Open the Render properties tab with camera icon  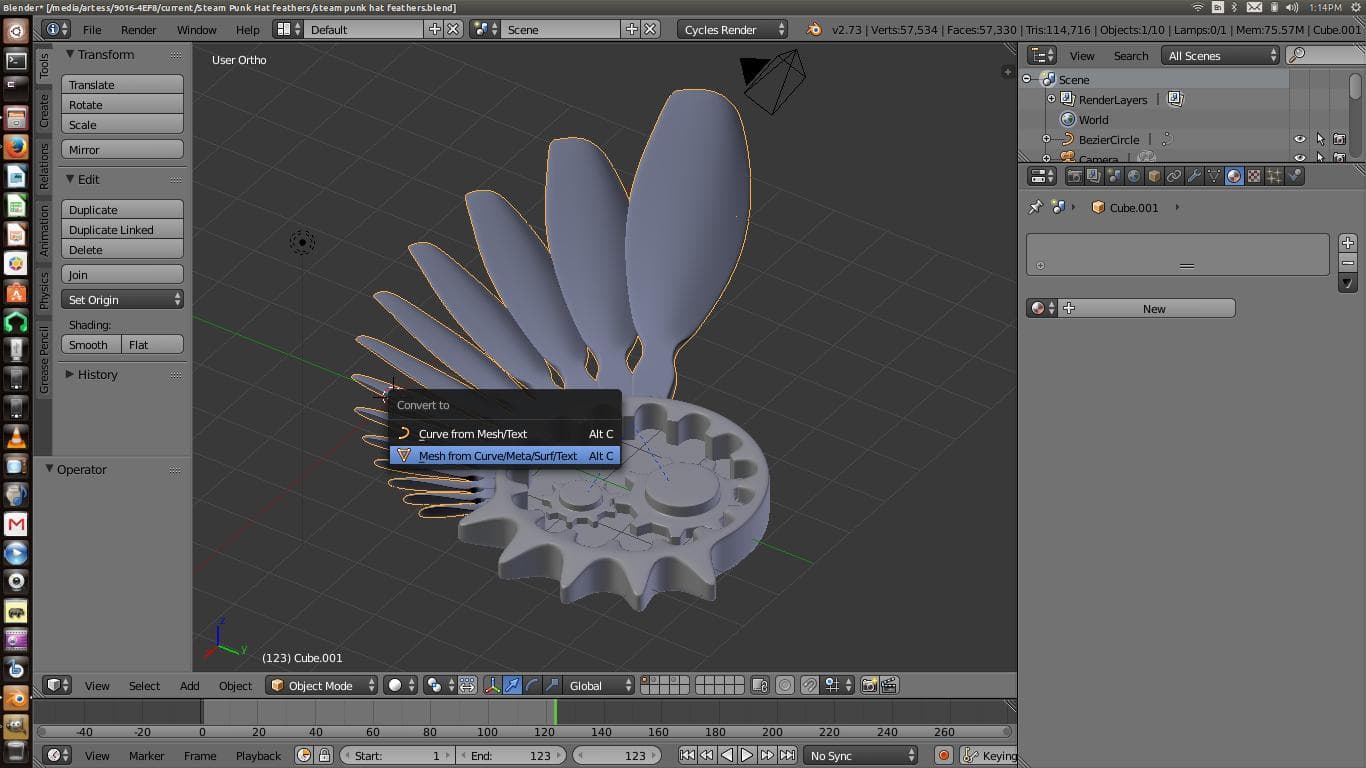1076,176
